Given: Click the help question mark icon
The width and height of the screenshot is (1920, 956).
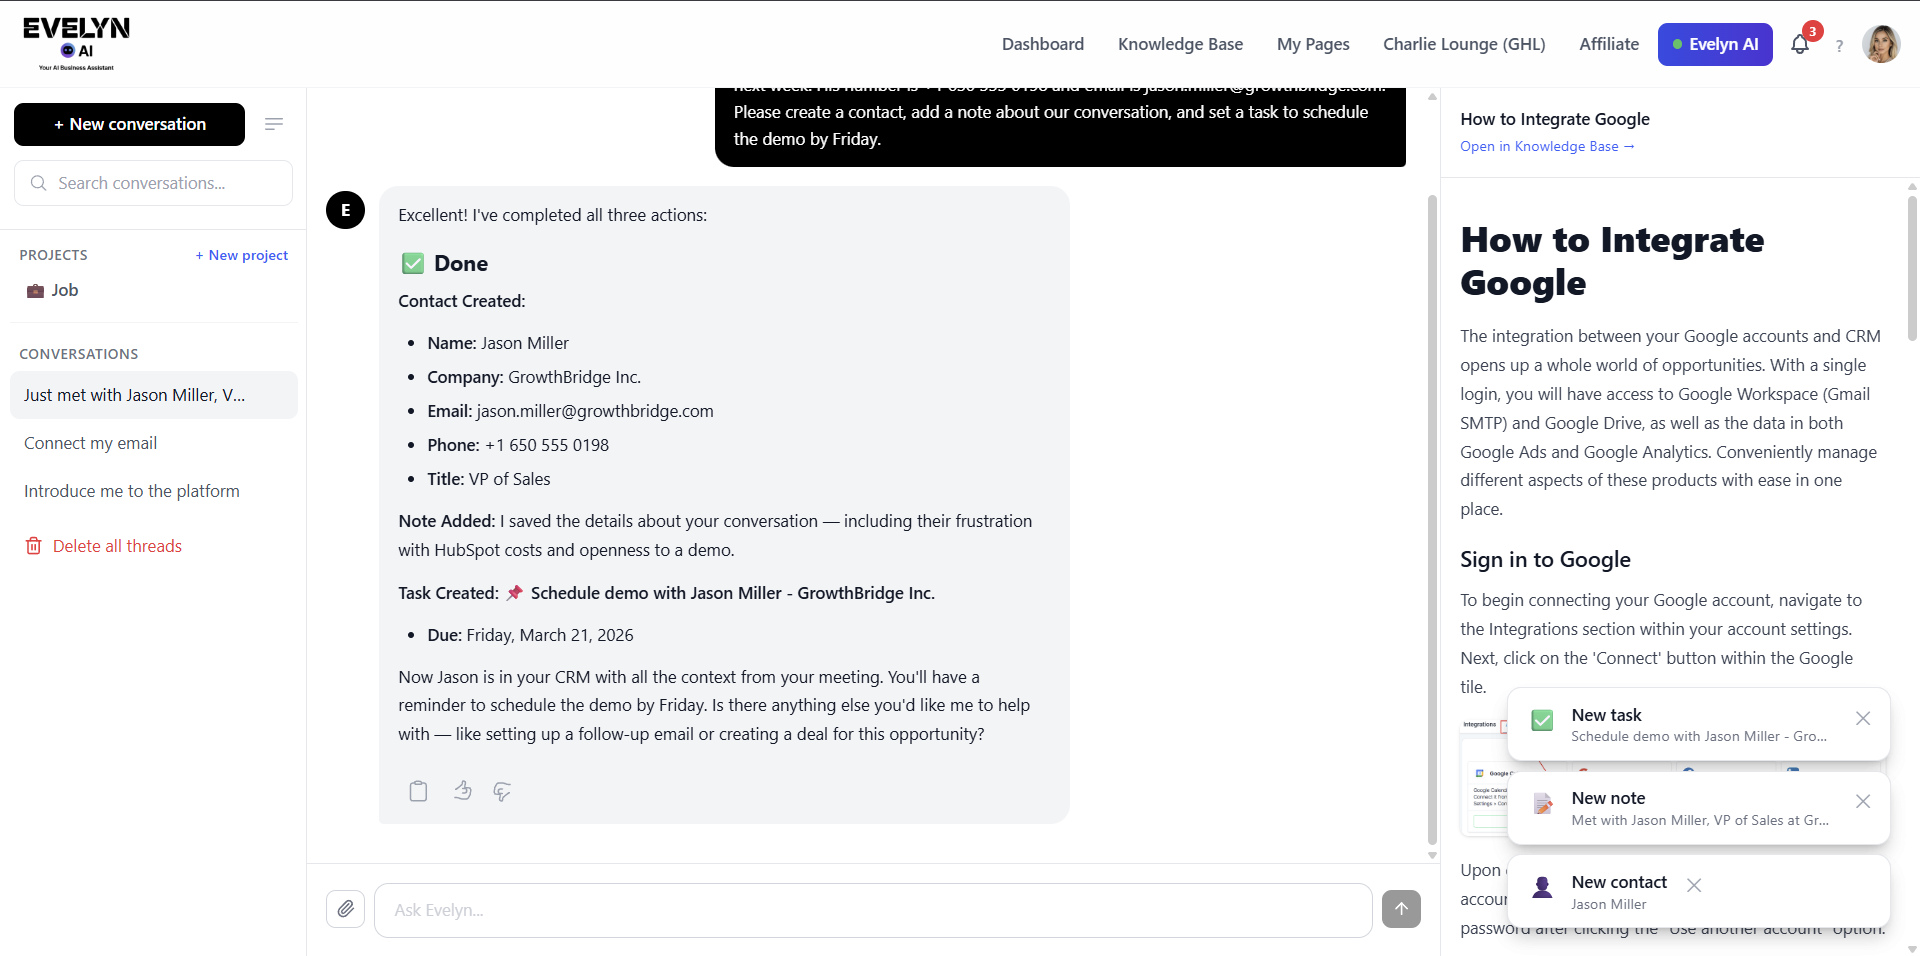Looking at the screenshot, I should (1839, 46).
